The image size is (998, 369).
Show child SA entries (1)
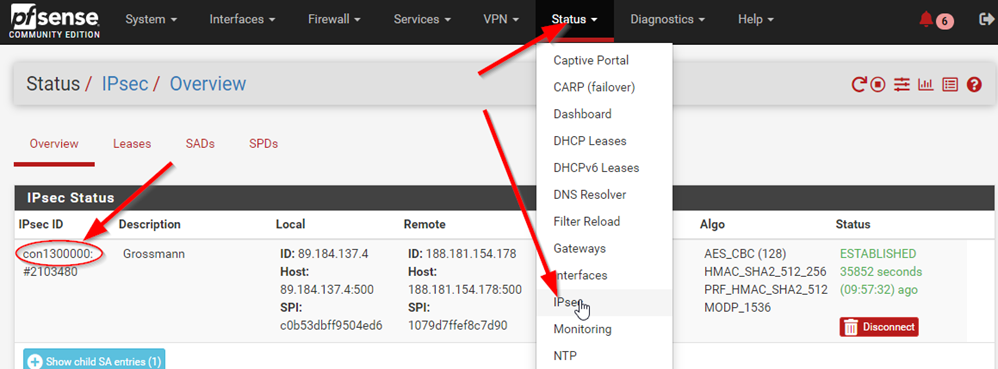tap(94, 361)
